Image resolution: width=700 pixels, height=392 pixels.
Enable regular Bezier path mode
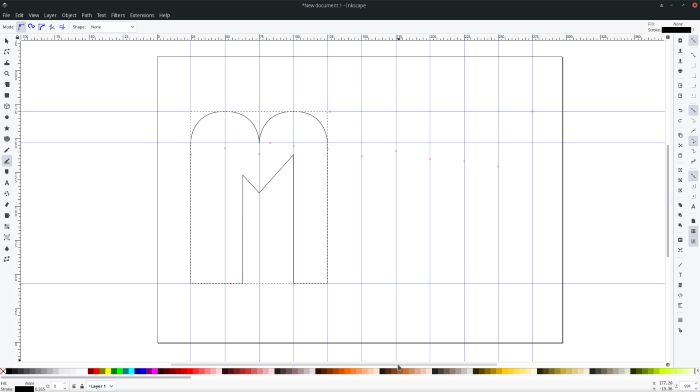(x=21, y=27)
